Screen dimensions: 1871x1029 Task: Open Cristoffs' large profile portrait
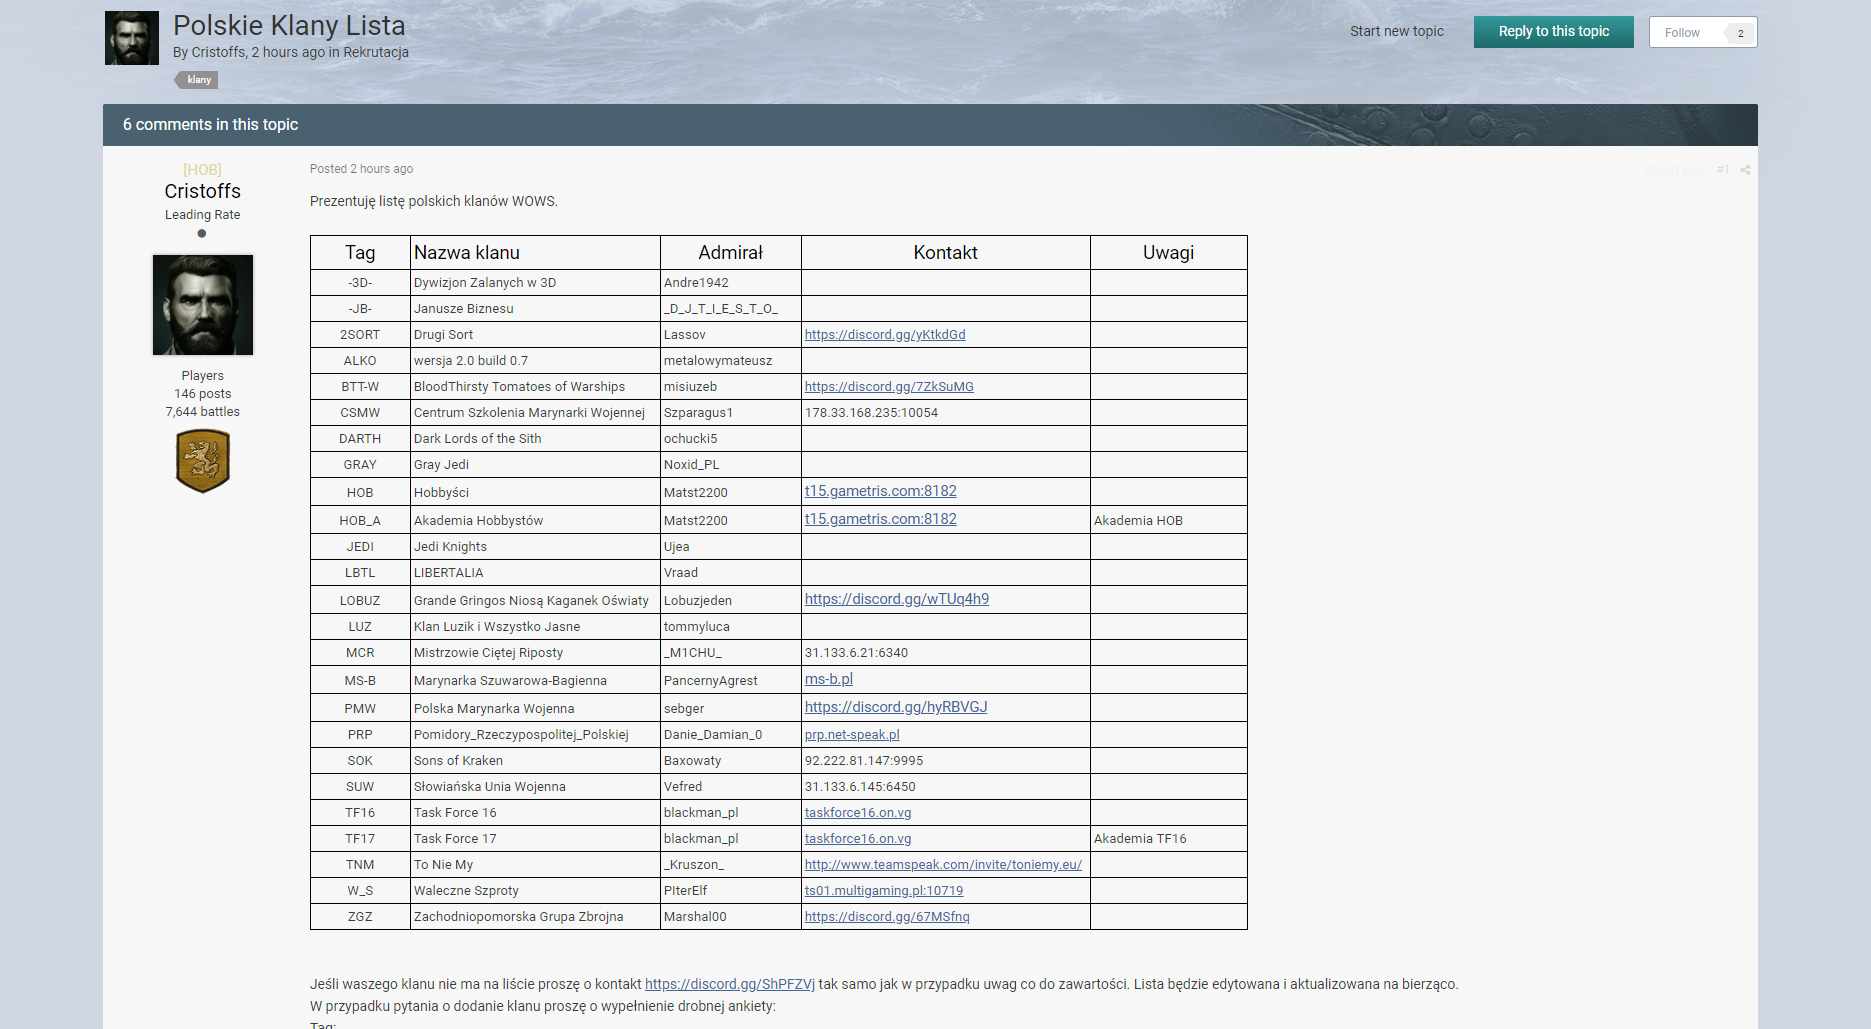203,305
